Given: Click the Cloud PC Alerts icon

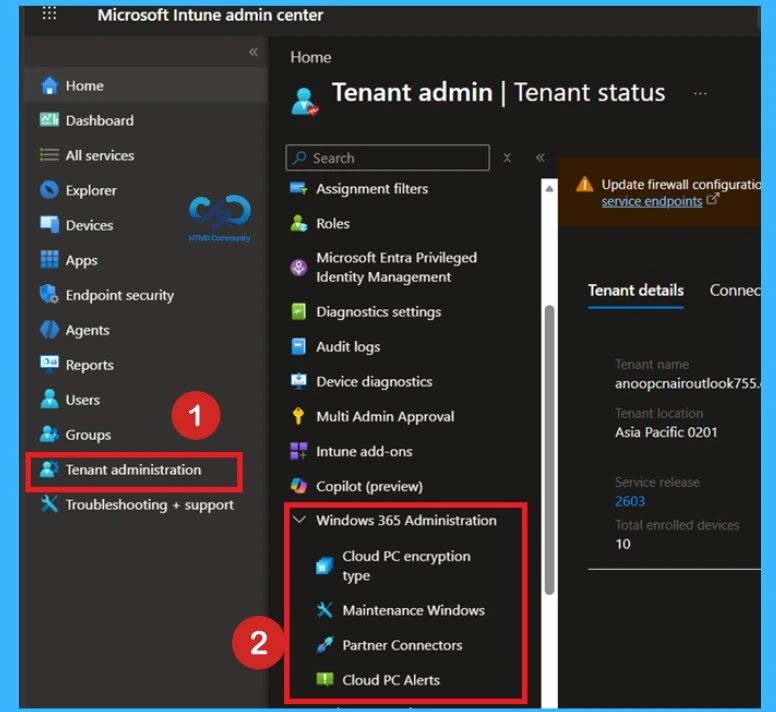Looking at the screenshot, I should [x=325, y=679].
